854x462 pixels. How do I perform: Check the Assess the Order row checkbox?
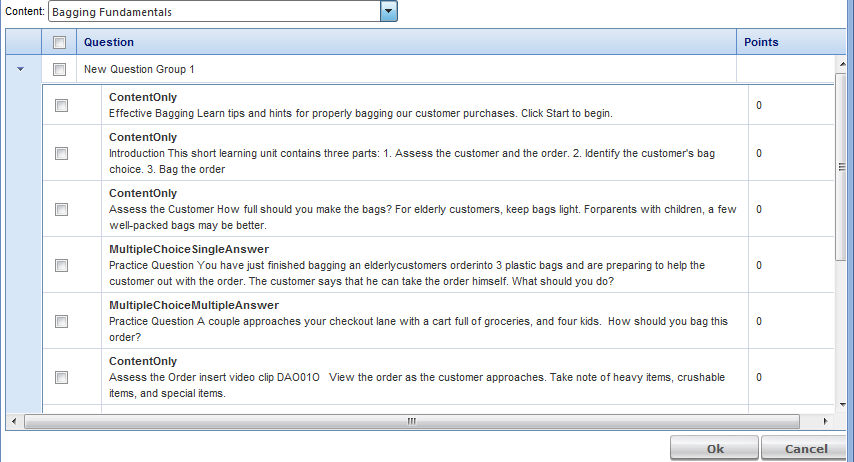click(x=62, y=377)
